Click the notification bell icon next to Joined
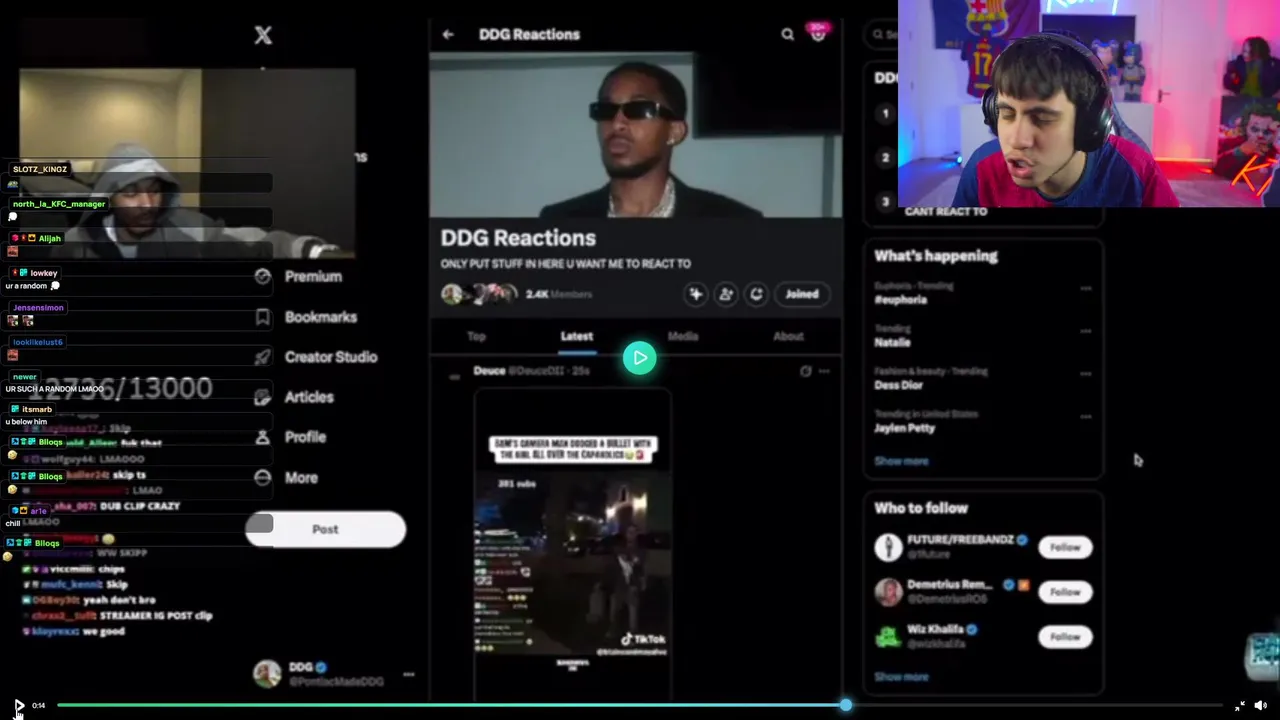This screenshot has width=1280, height=720. point(756,294)
